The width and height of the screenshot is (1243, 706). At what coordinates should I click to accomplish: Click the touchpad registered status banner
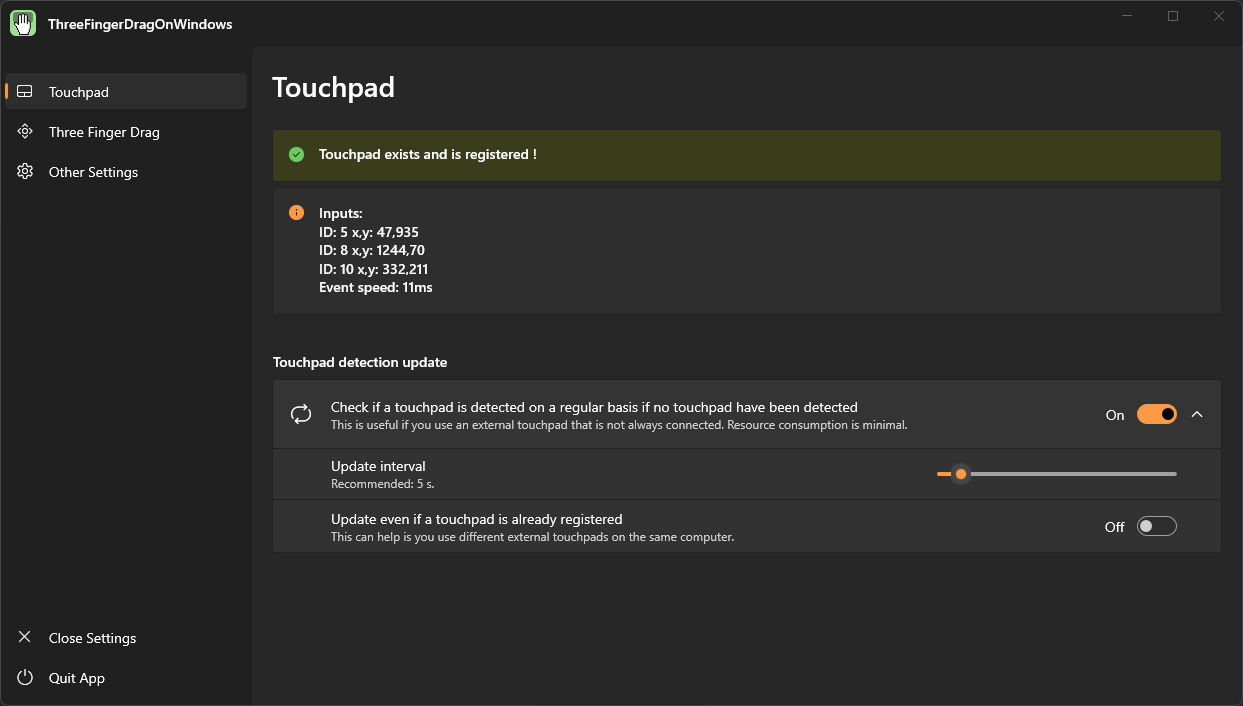pos(746,155)
